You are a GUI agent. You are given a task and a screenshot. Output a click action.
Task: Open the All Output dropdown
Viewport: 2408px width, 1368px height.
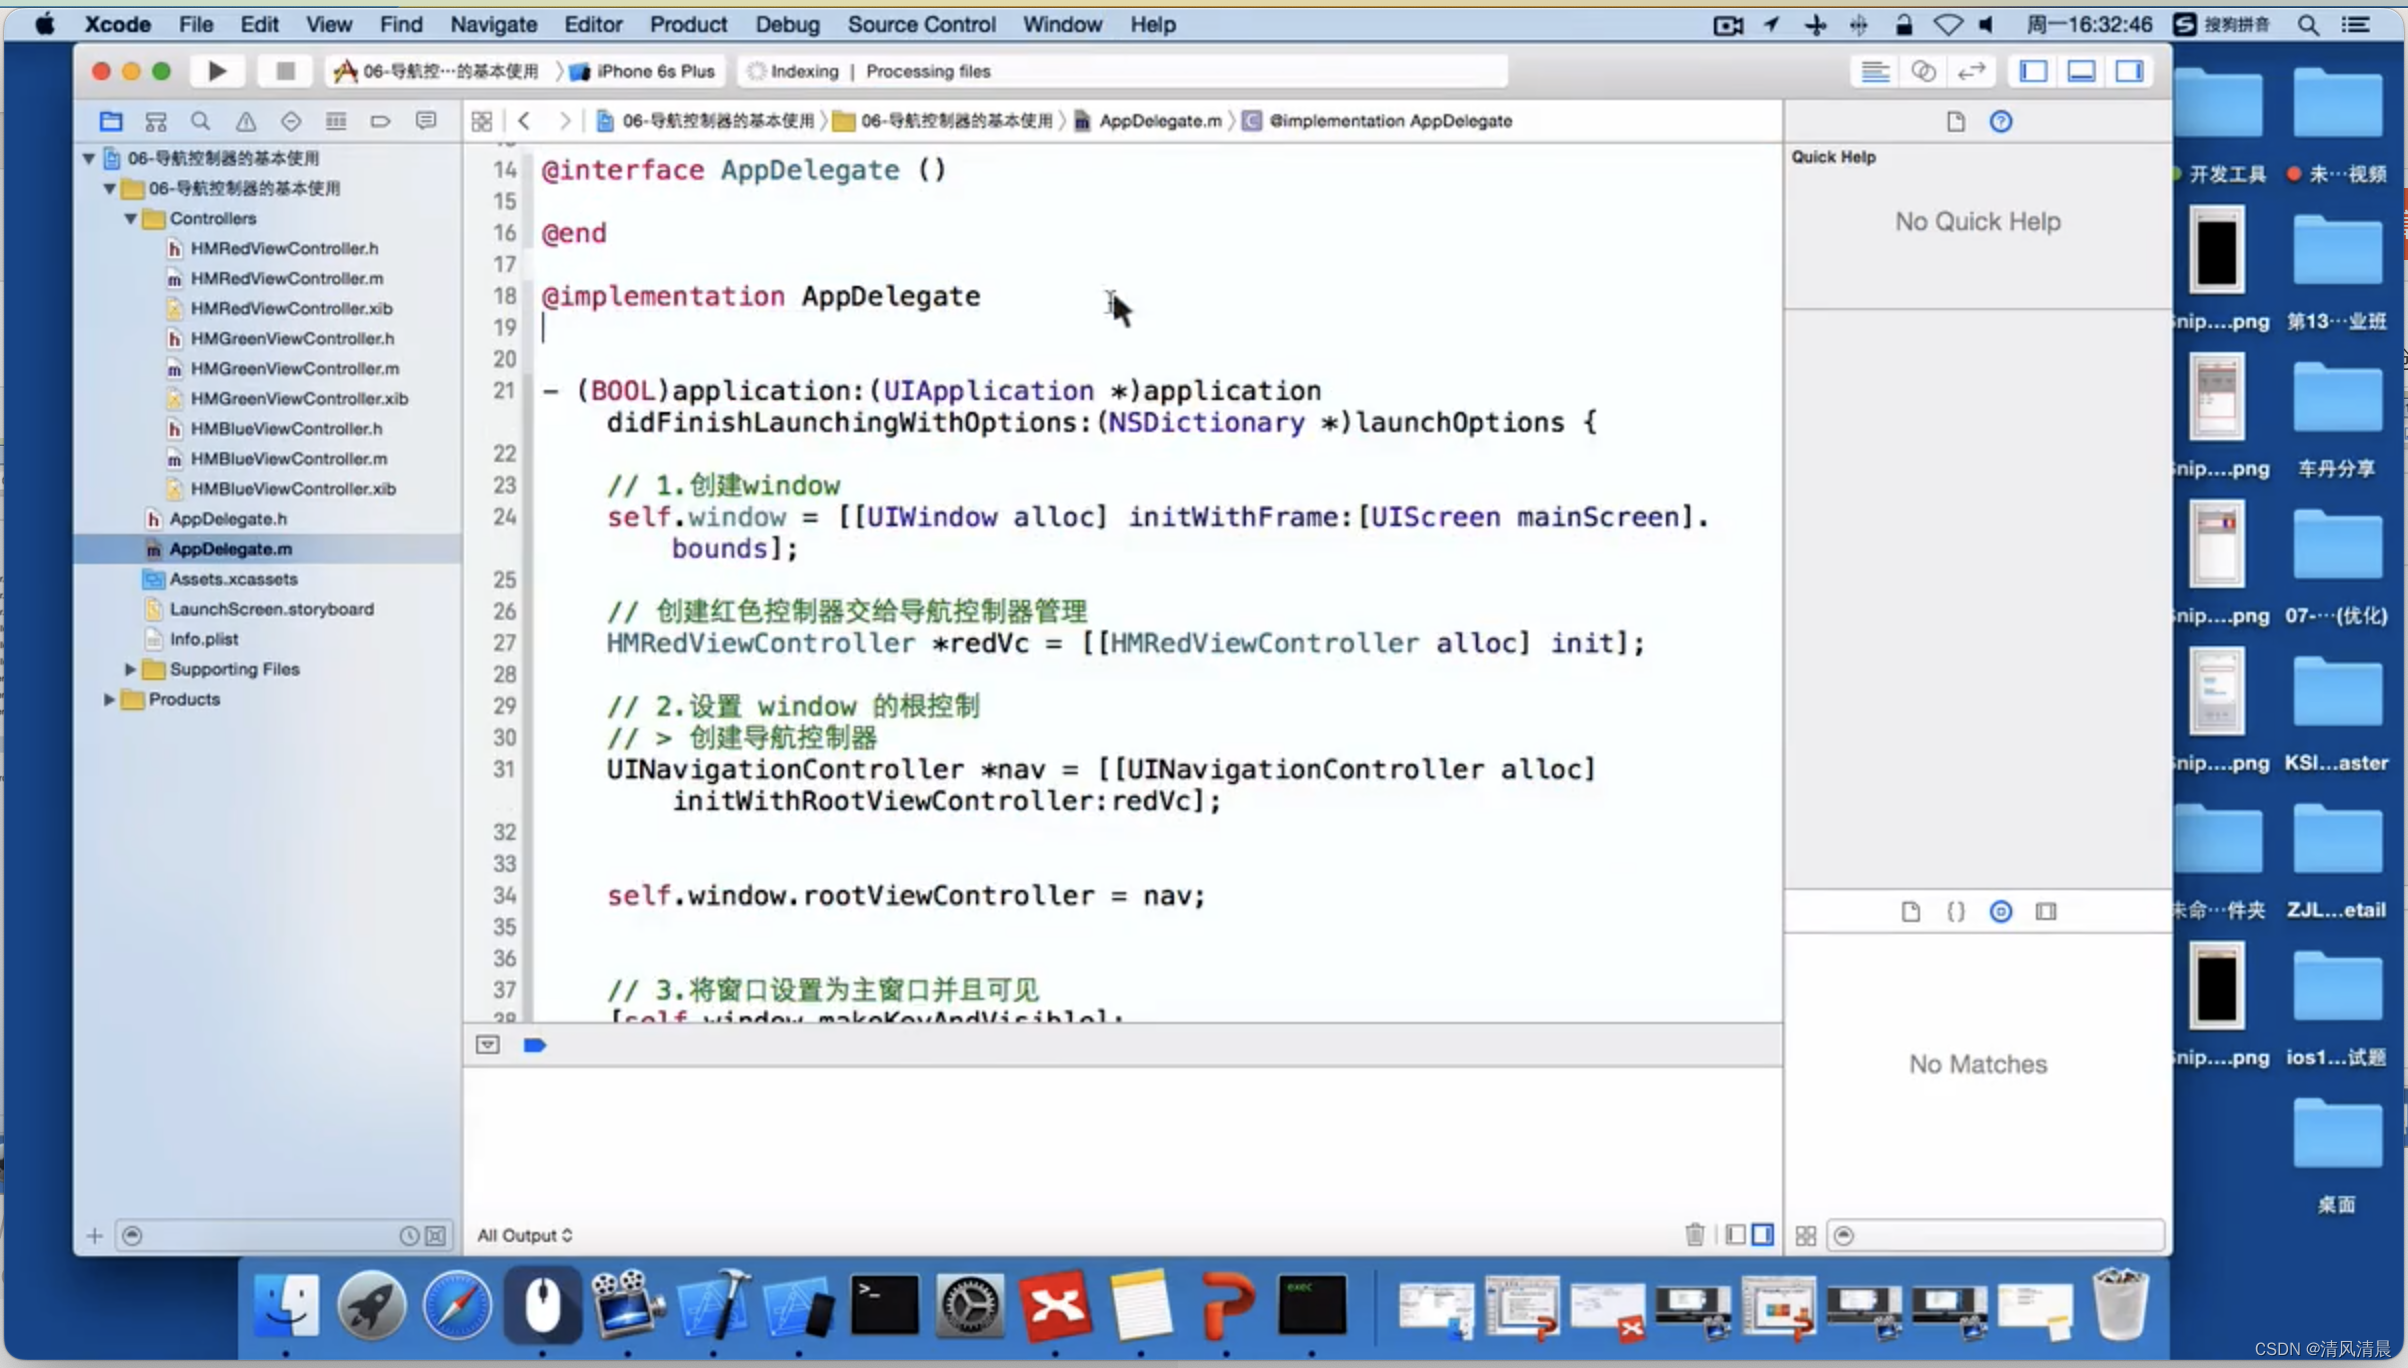tap(525, 1235)
